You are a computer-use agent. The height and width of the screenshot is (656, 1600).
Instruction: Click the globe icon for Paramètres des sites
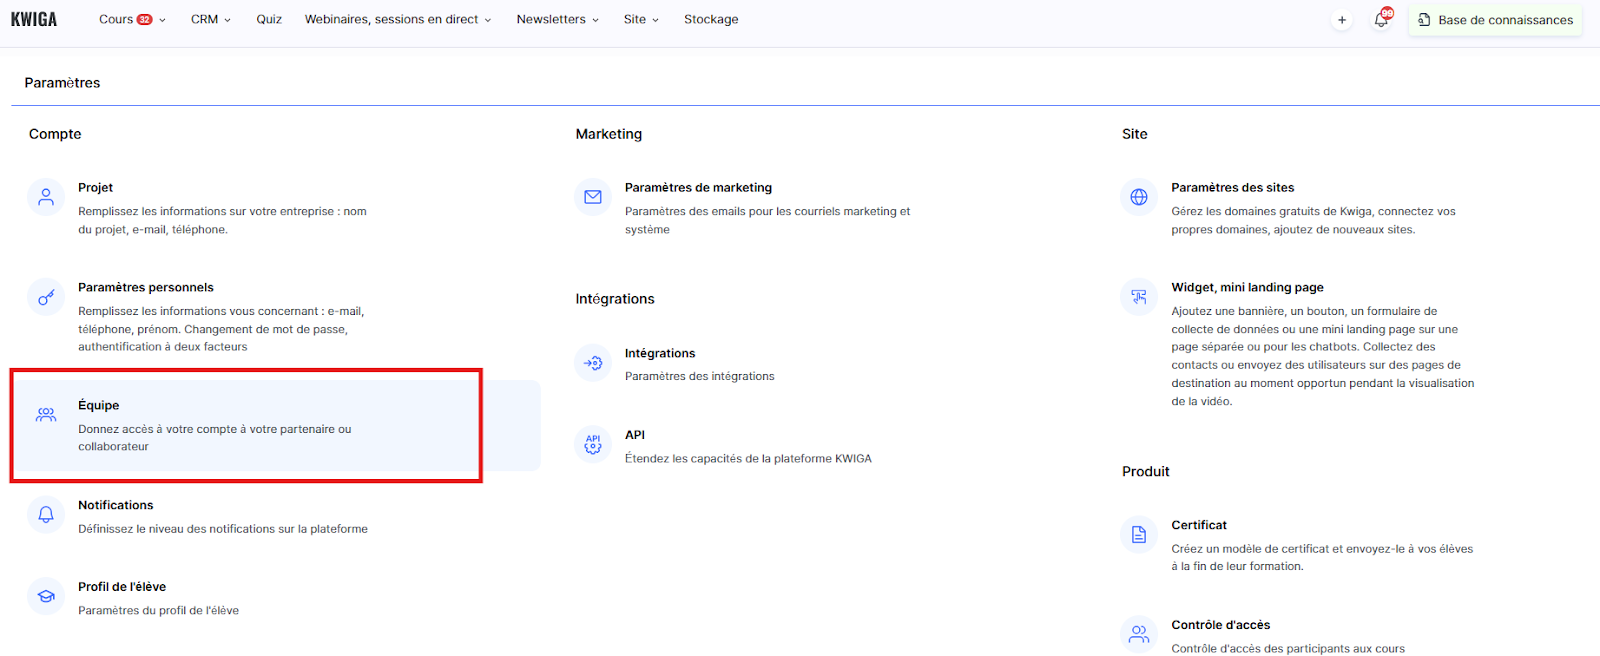coord(1139,197)
